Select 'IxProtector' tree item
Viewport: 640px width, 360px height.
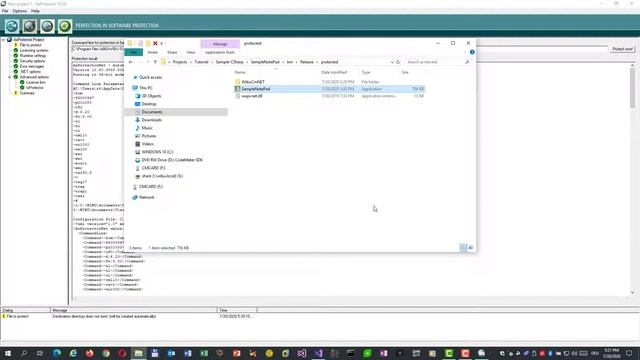pyautogui.click(x=35, y=87)
